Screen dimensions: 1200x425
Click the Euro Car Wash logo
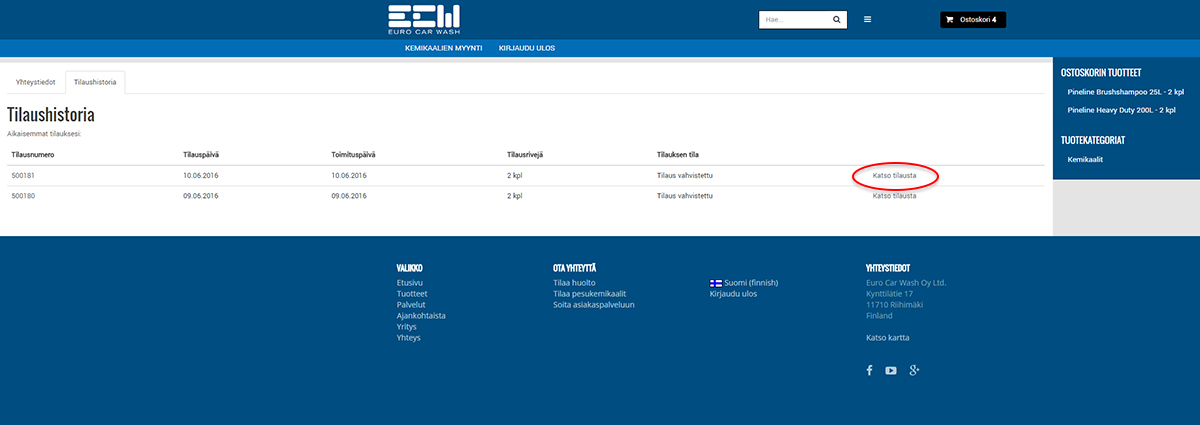point(423,20)
